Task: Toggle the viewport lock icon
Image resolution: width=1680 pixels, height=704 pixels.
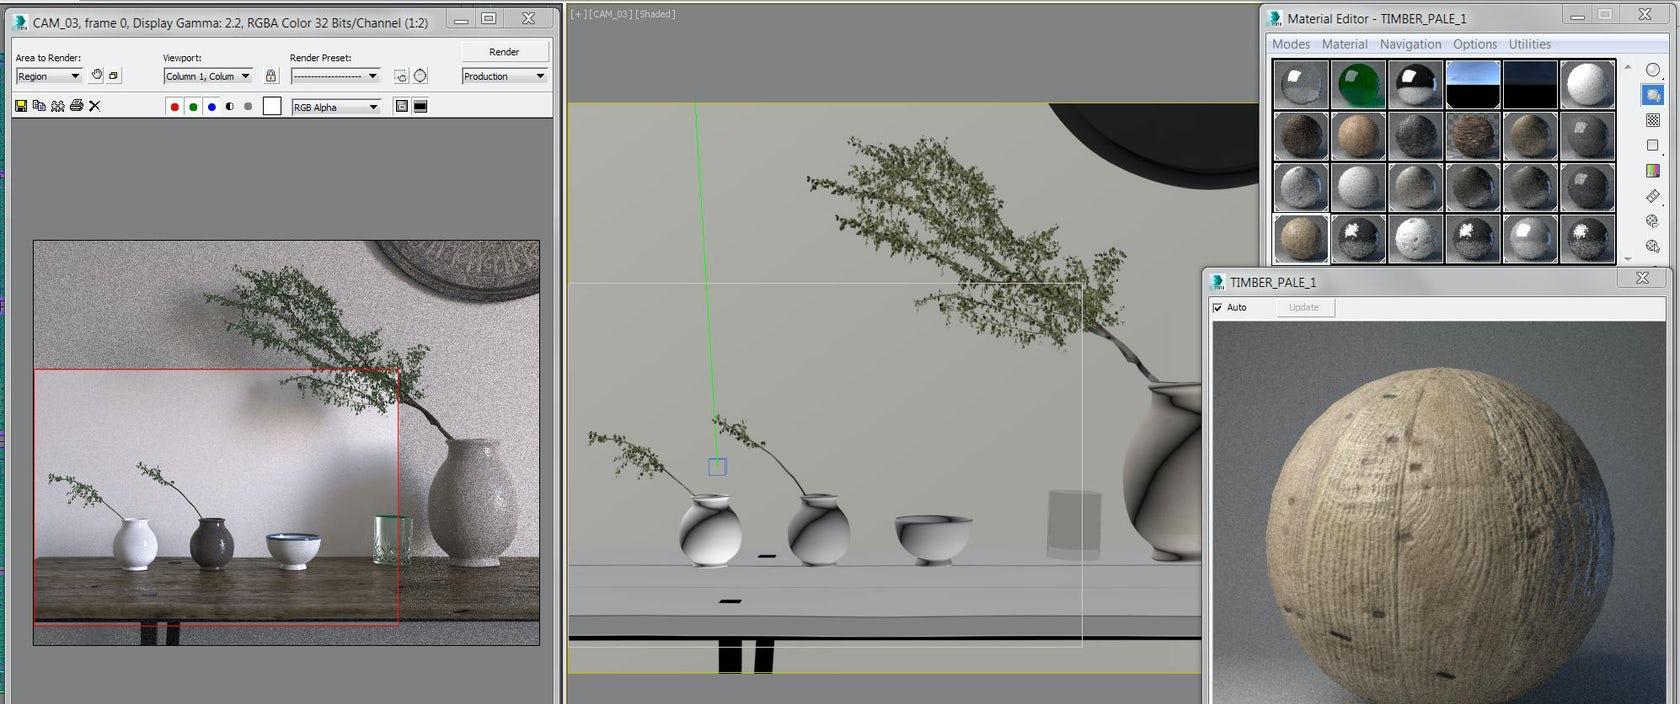Action: [x=270, y=76]
